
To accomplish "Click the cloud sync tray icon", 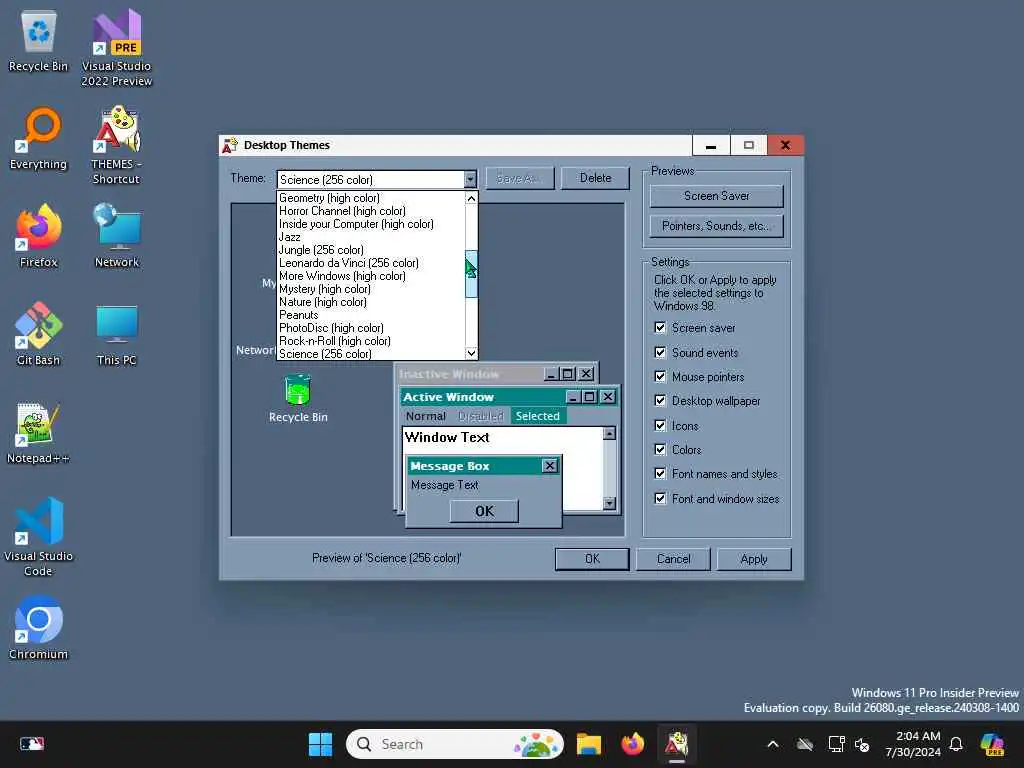I will pyautogui.click(x=805, y=744).
